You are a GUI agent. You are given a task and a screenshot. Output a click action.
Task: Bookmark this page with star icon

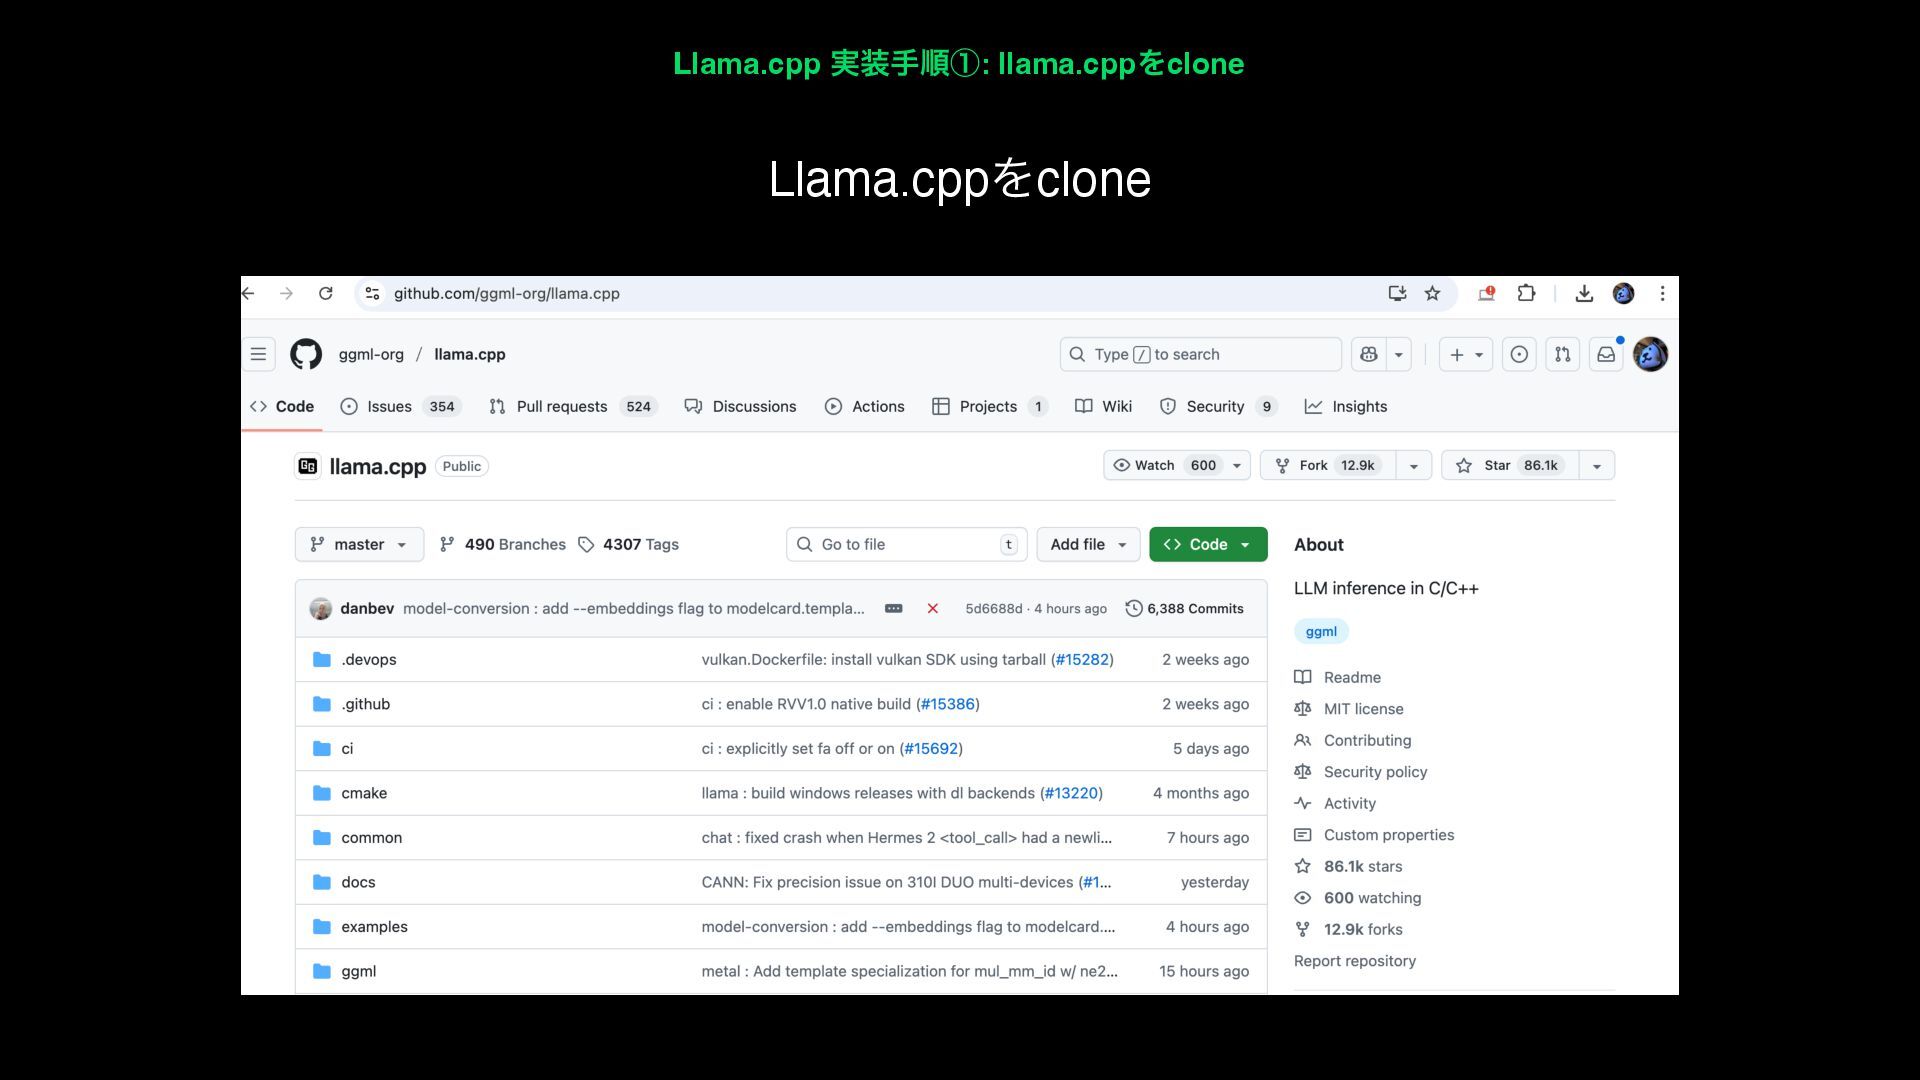point(1432,293)
